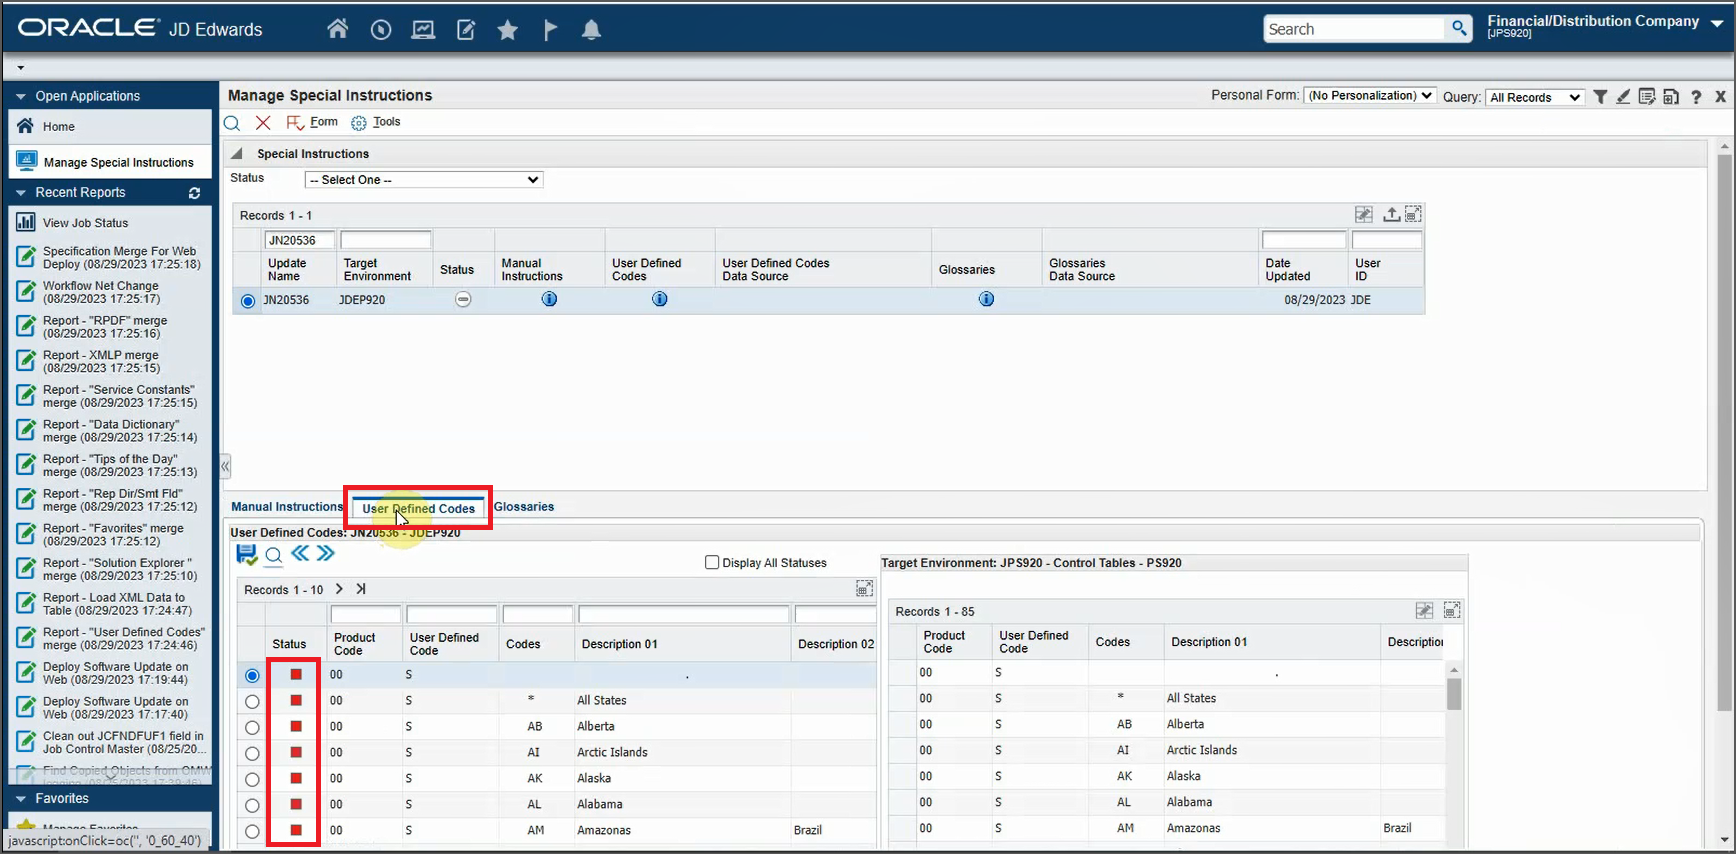Open the Tools gear menu
This screenshot has width=1736, height=854.
[376, 122]
